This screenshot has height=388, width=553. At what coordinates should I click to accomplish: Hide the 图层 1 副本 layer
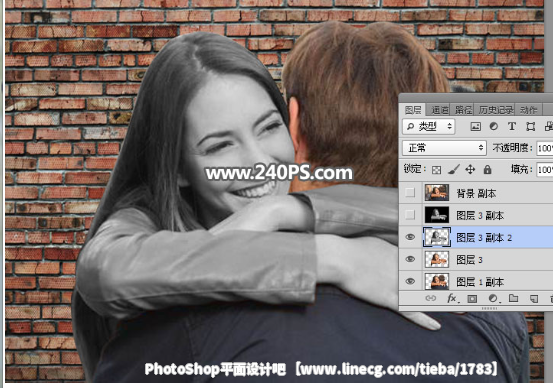click(x=410, y=281)
